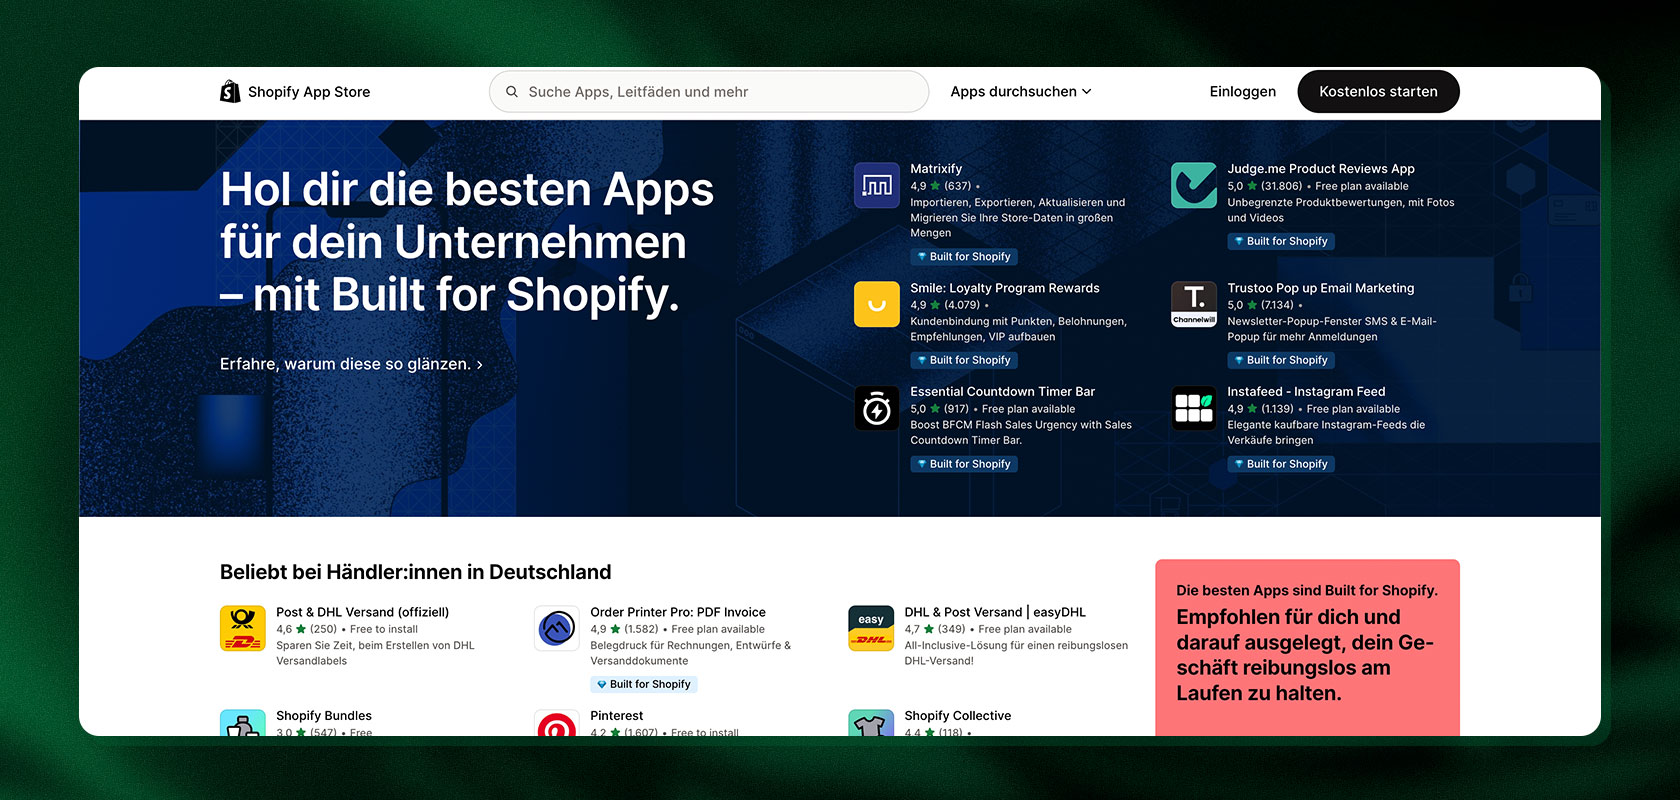Open the Shopify Collective shirt icon

pyautogui.click(x=871, y=723)
